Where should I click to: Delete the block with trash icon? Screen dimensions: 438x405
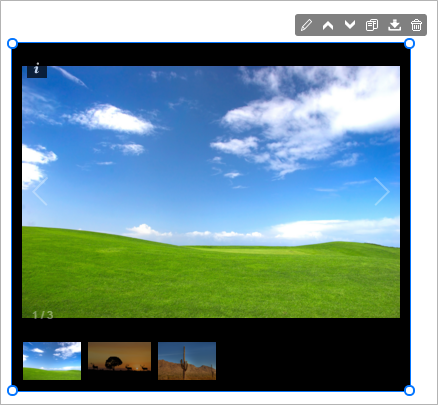pyautogui.click(x=416, y=25)
